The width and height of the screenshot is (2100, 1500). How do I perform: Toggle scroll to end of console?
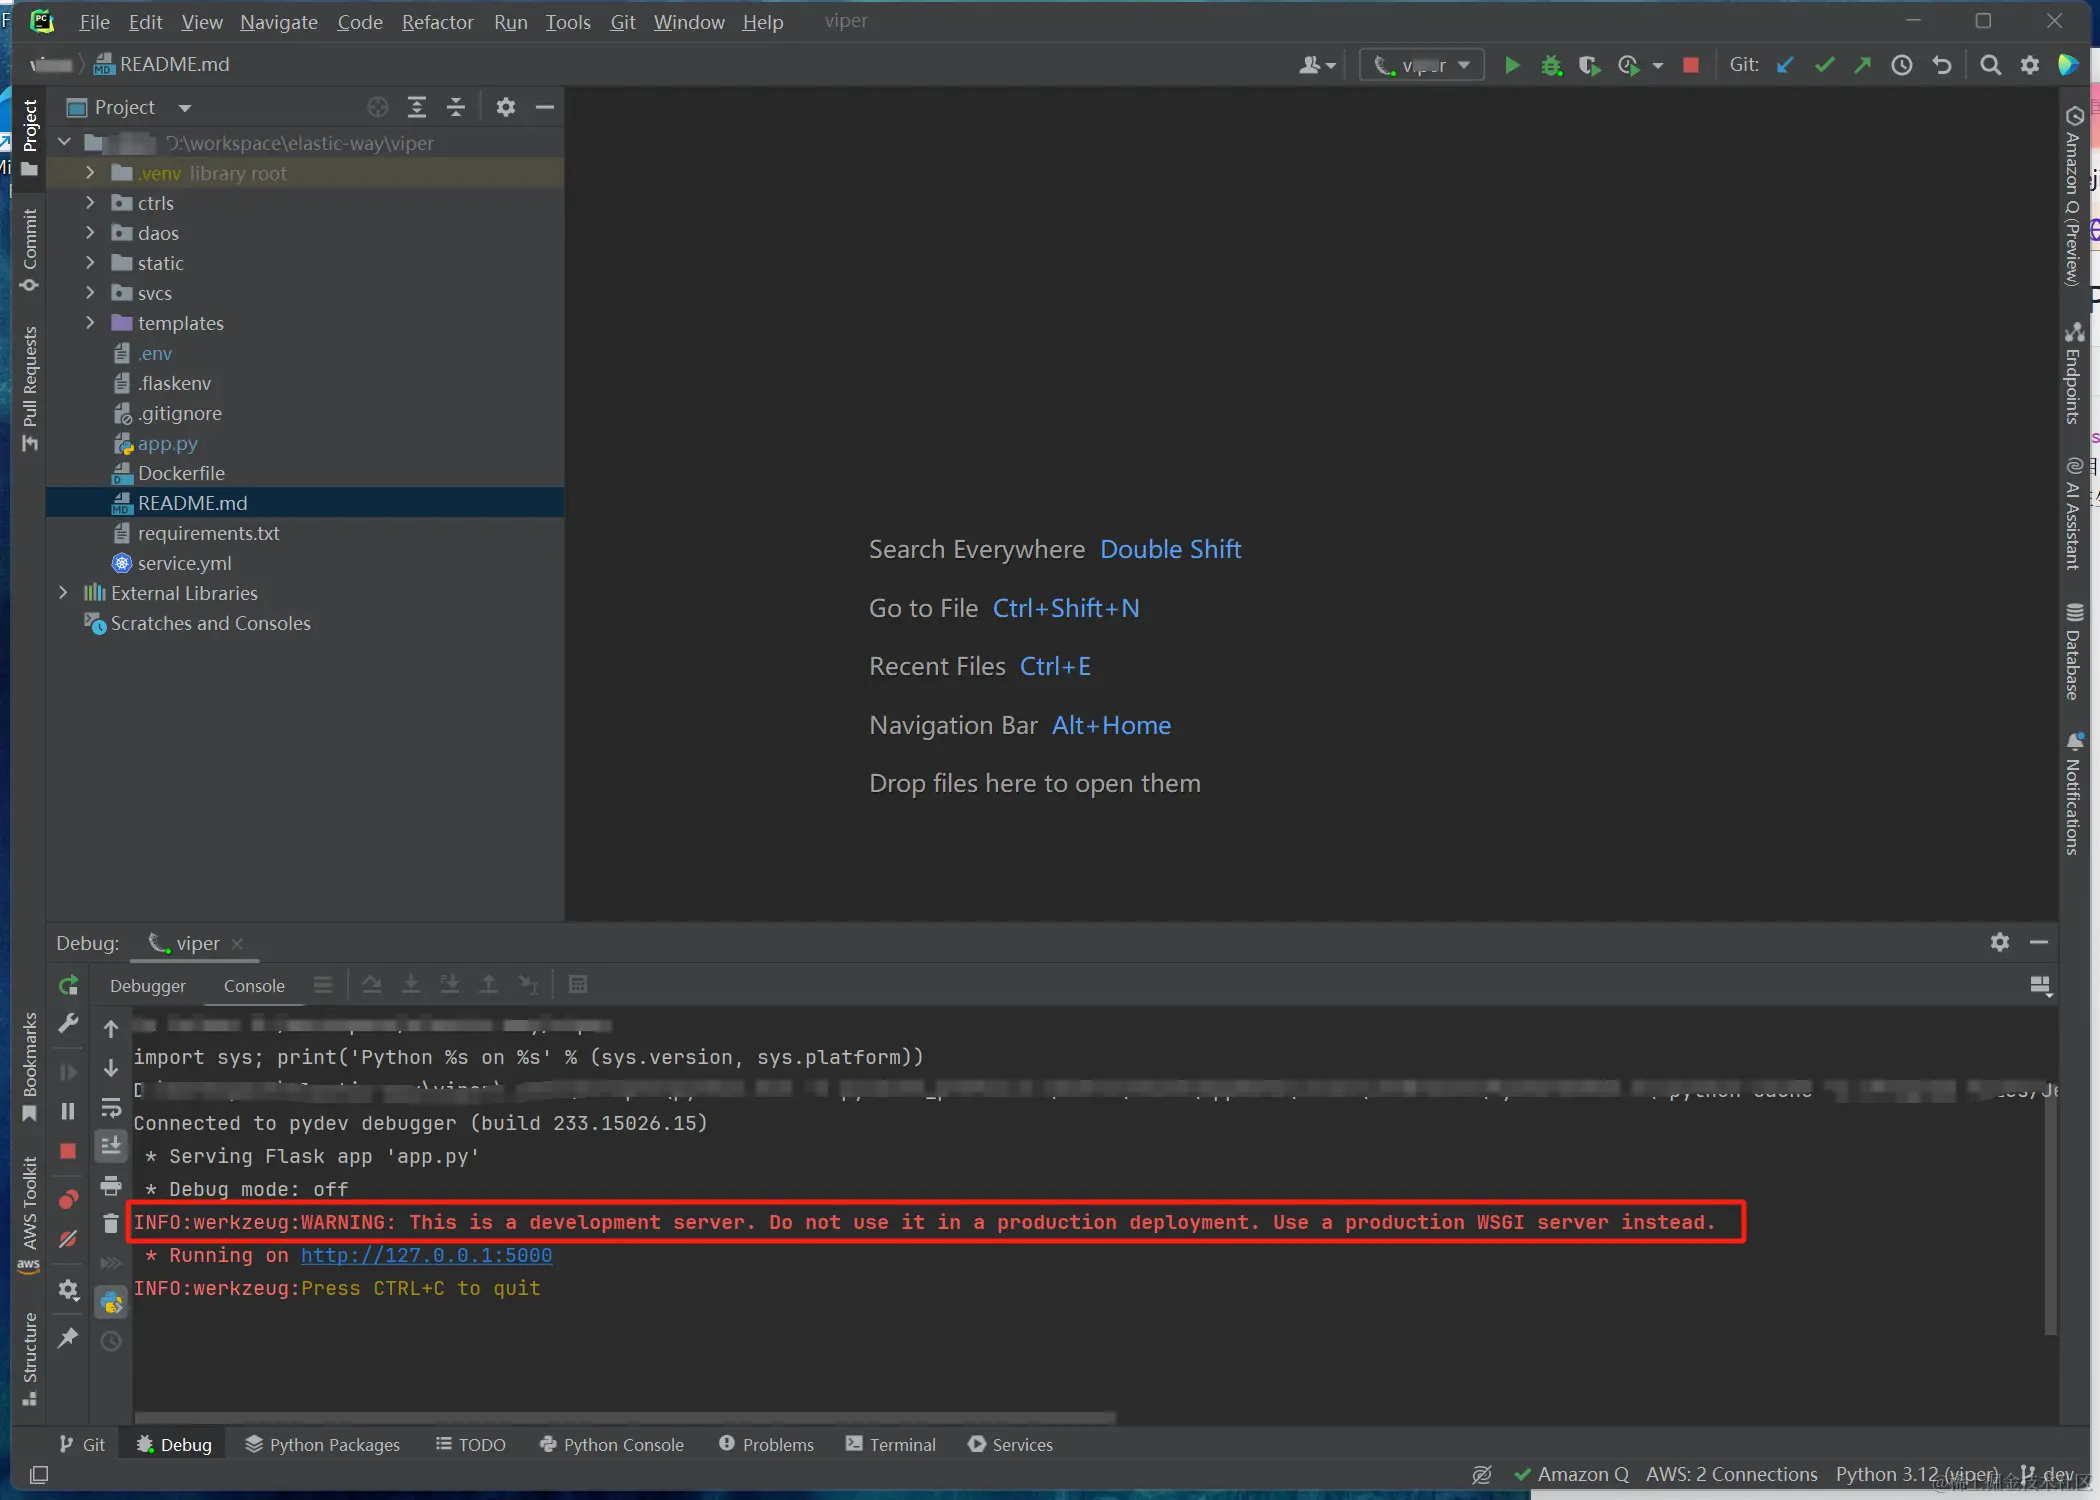[111, 1146]
